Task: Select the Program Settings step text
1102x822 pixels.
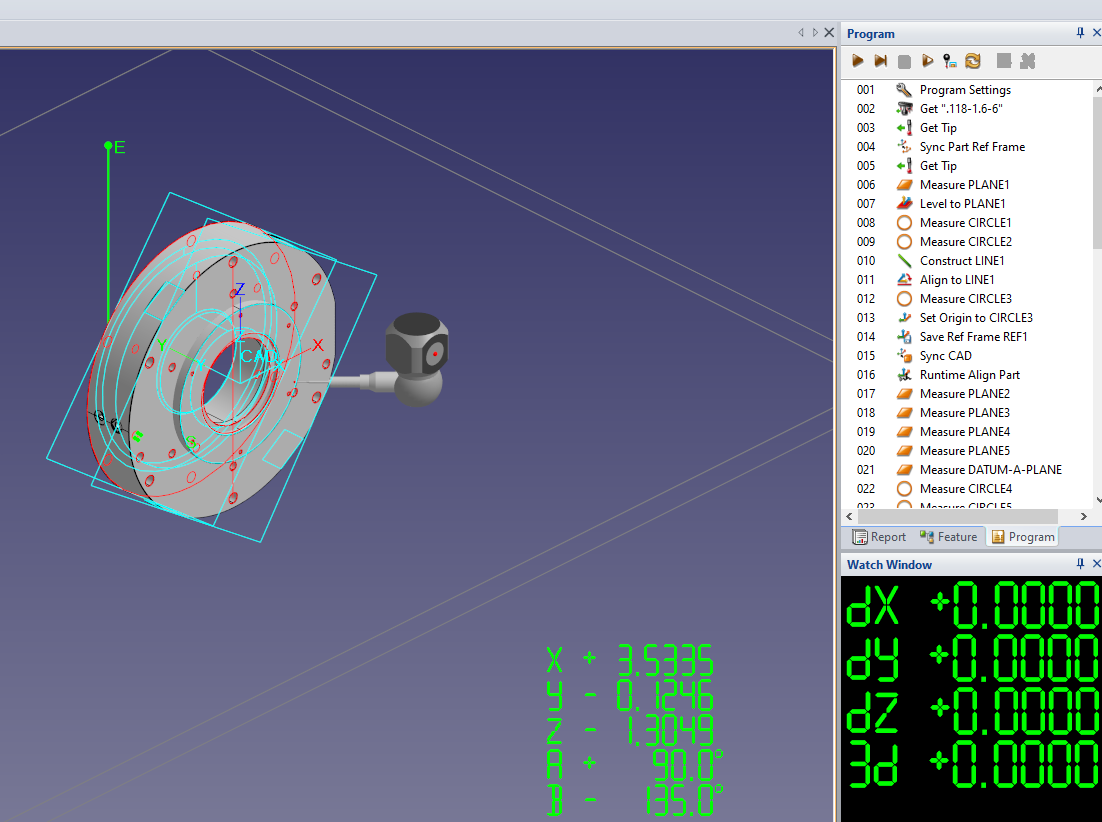Action: (x=965, y=90)
